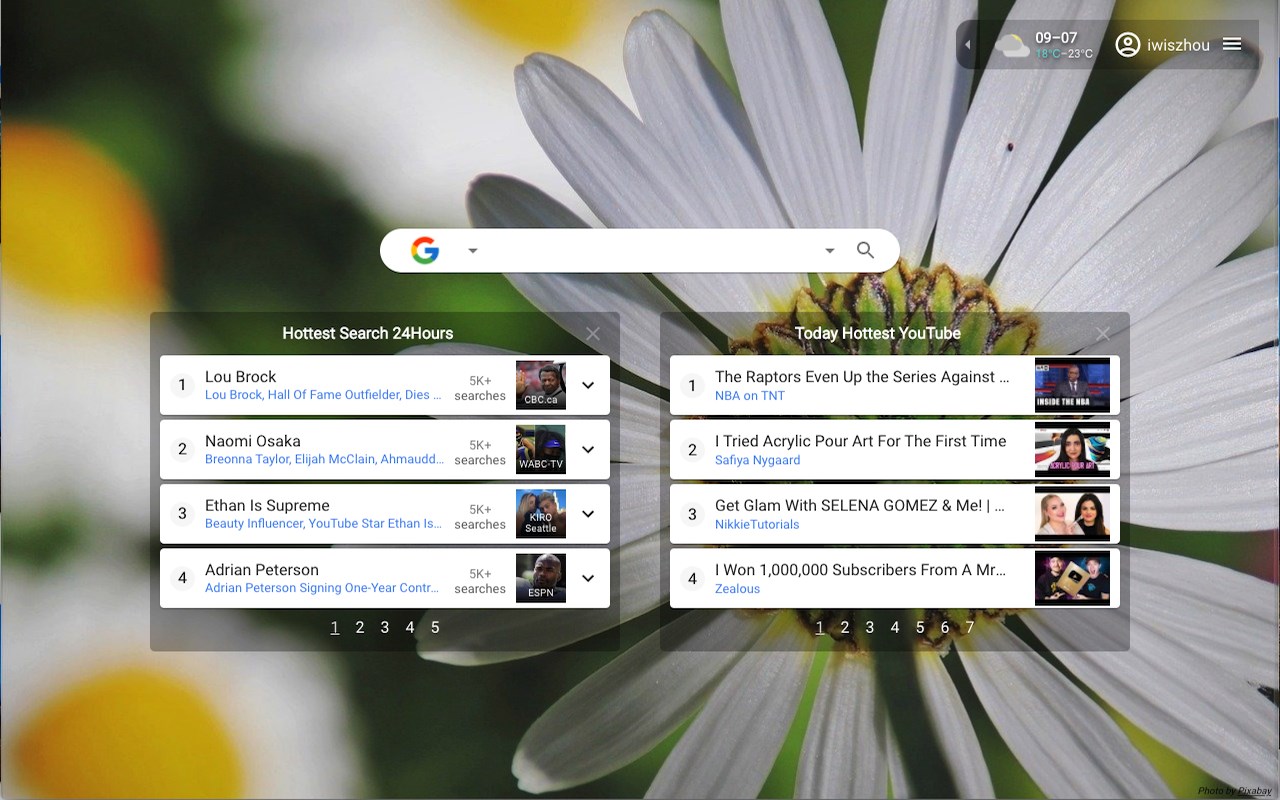Viewport: 1280px width, 800px height.
Task: Open the Adrian Peterson ESPN thumbnail
Action: [541, 578]
